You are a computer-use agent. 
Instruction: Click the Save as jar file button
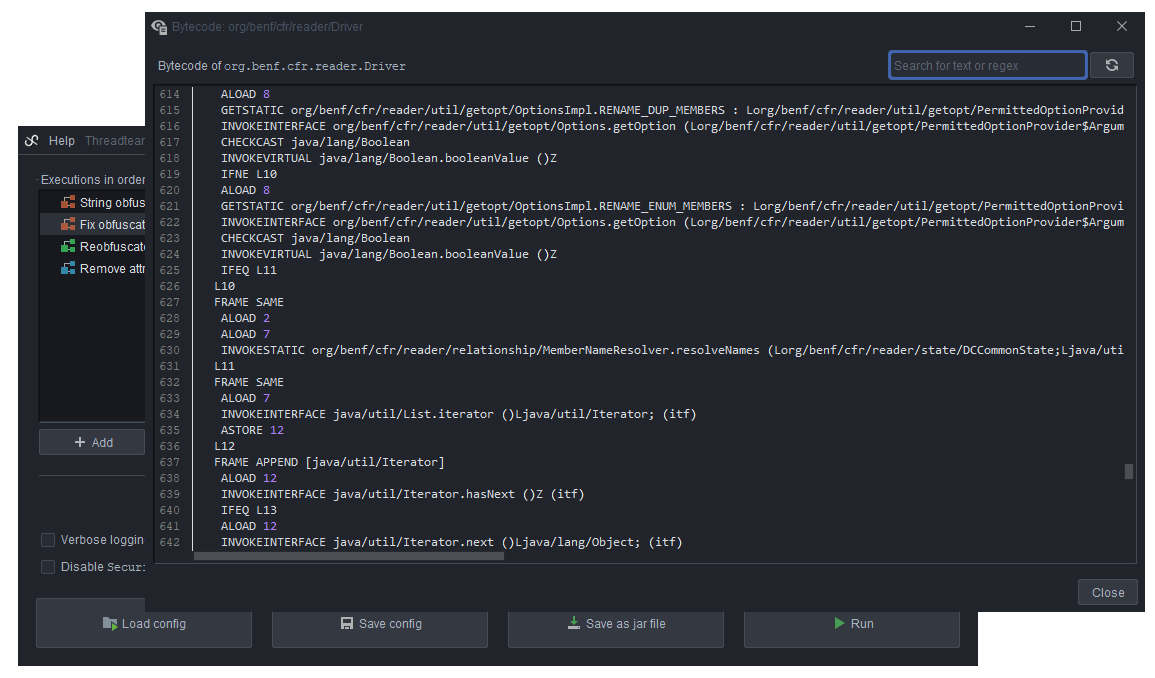[x=615, y=622]
